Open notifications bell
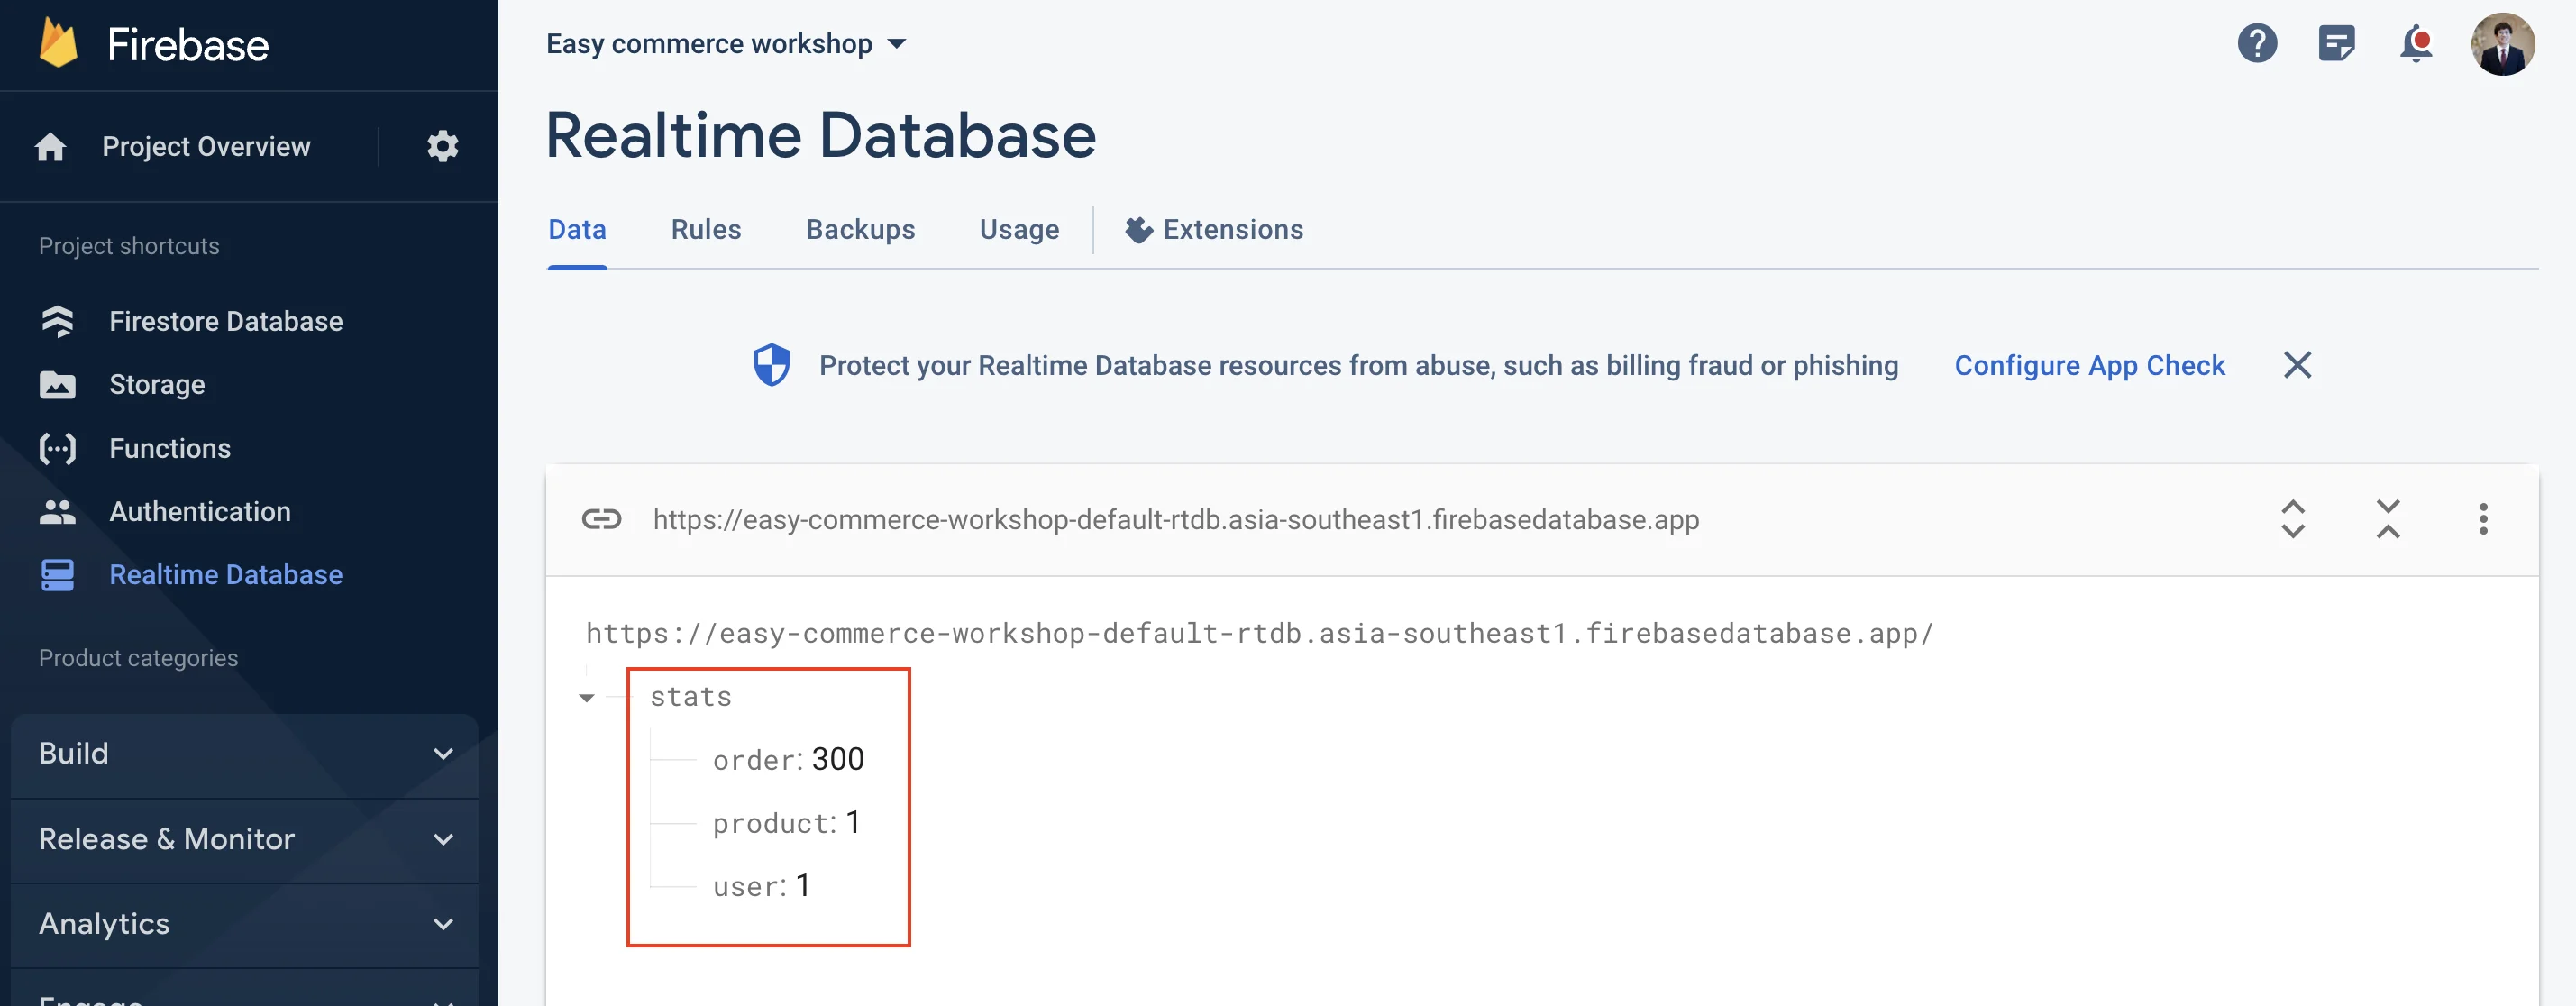This screenshot has width=2576, height=1006. [2416, 44]
